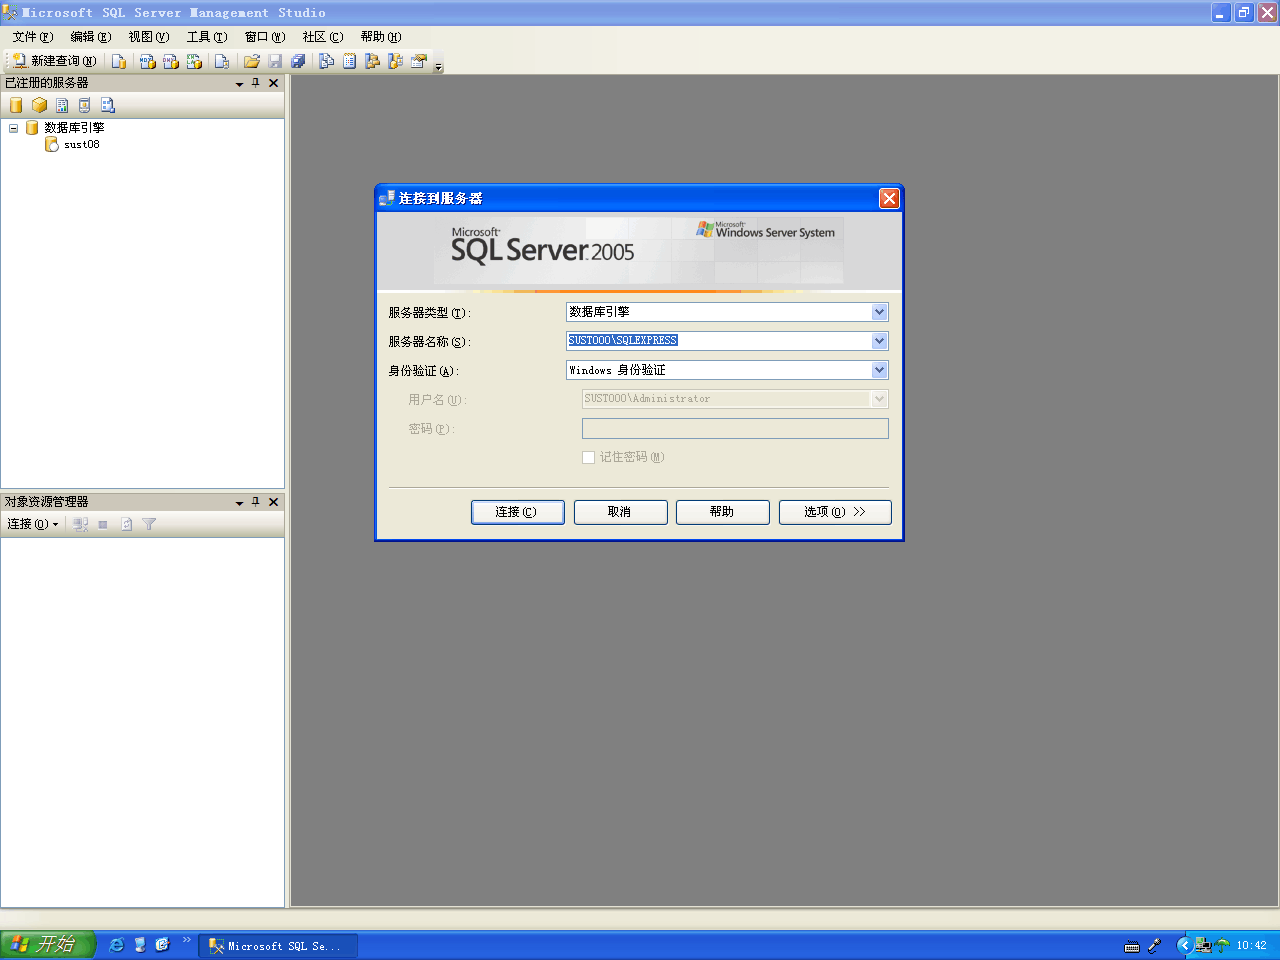Screen dimensions: 1280x960
Task: Open the 视图(V) menu
Action: point(149,37)
